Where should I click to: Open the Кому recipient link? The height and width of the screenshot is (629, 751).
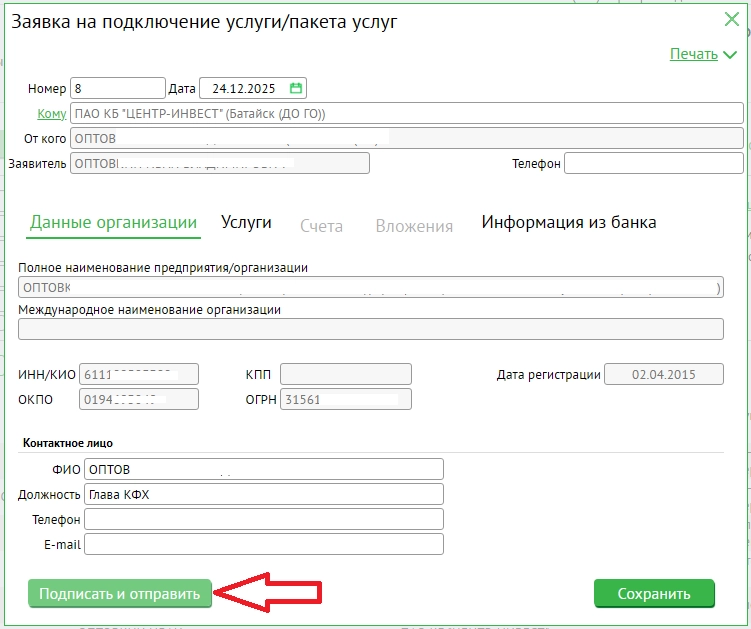52,113
